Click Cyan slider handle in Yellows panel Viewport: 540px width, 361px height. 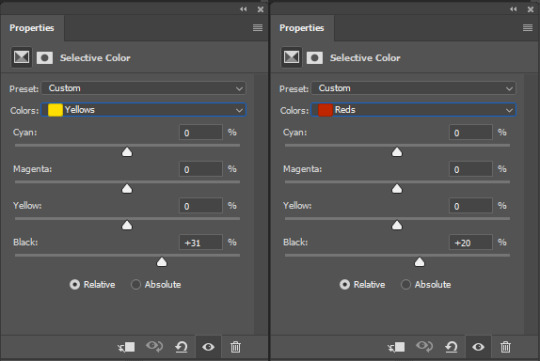tap(127, 152)
